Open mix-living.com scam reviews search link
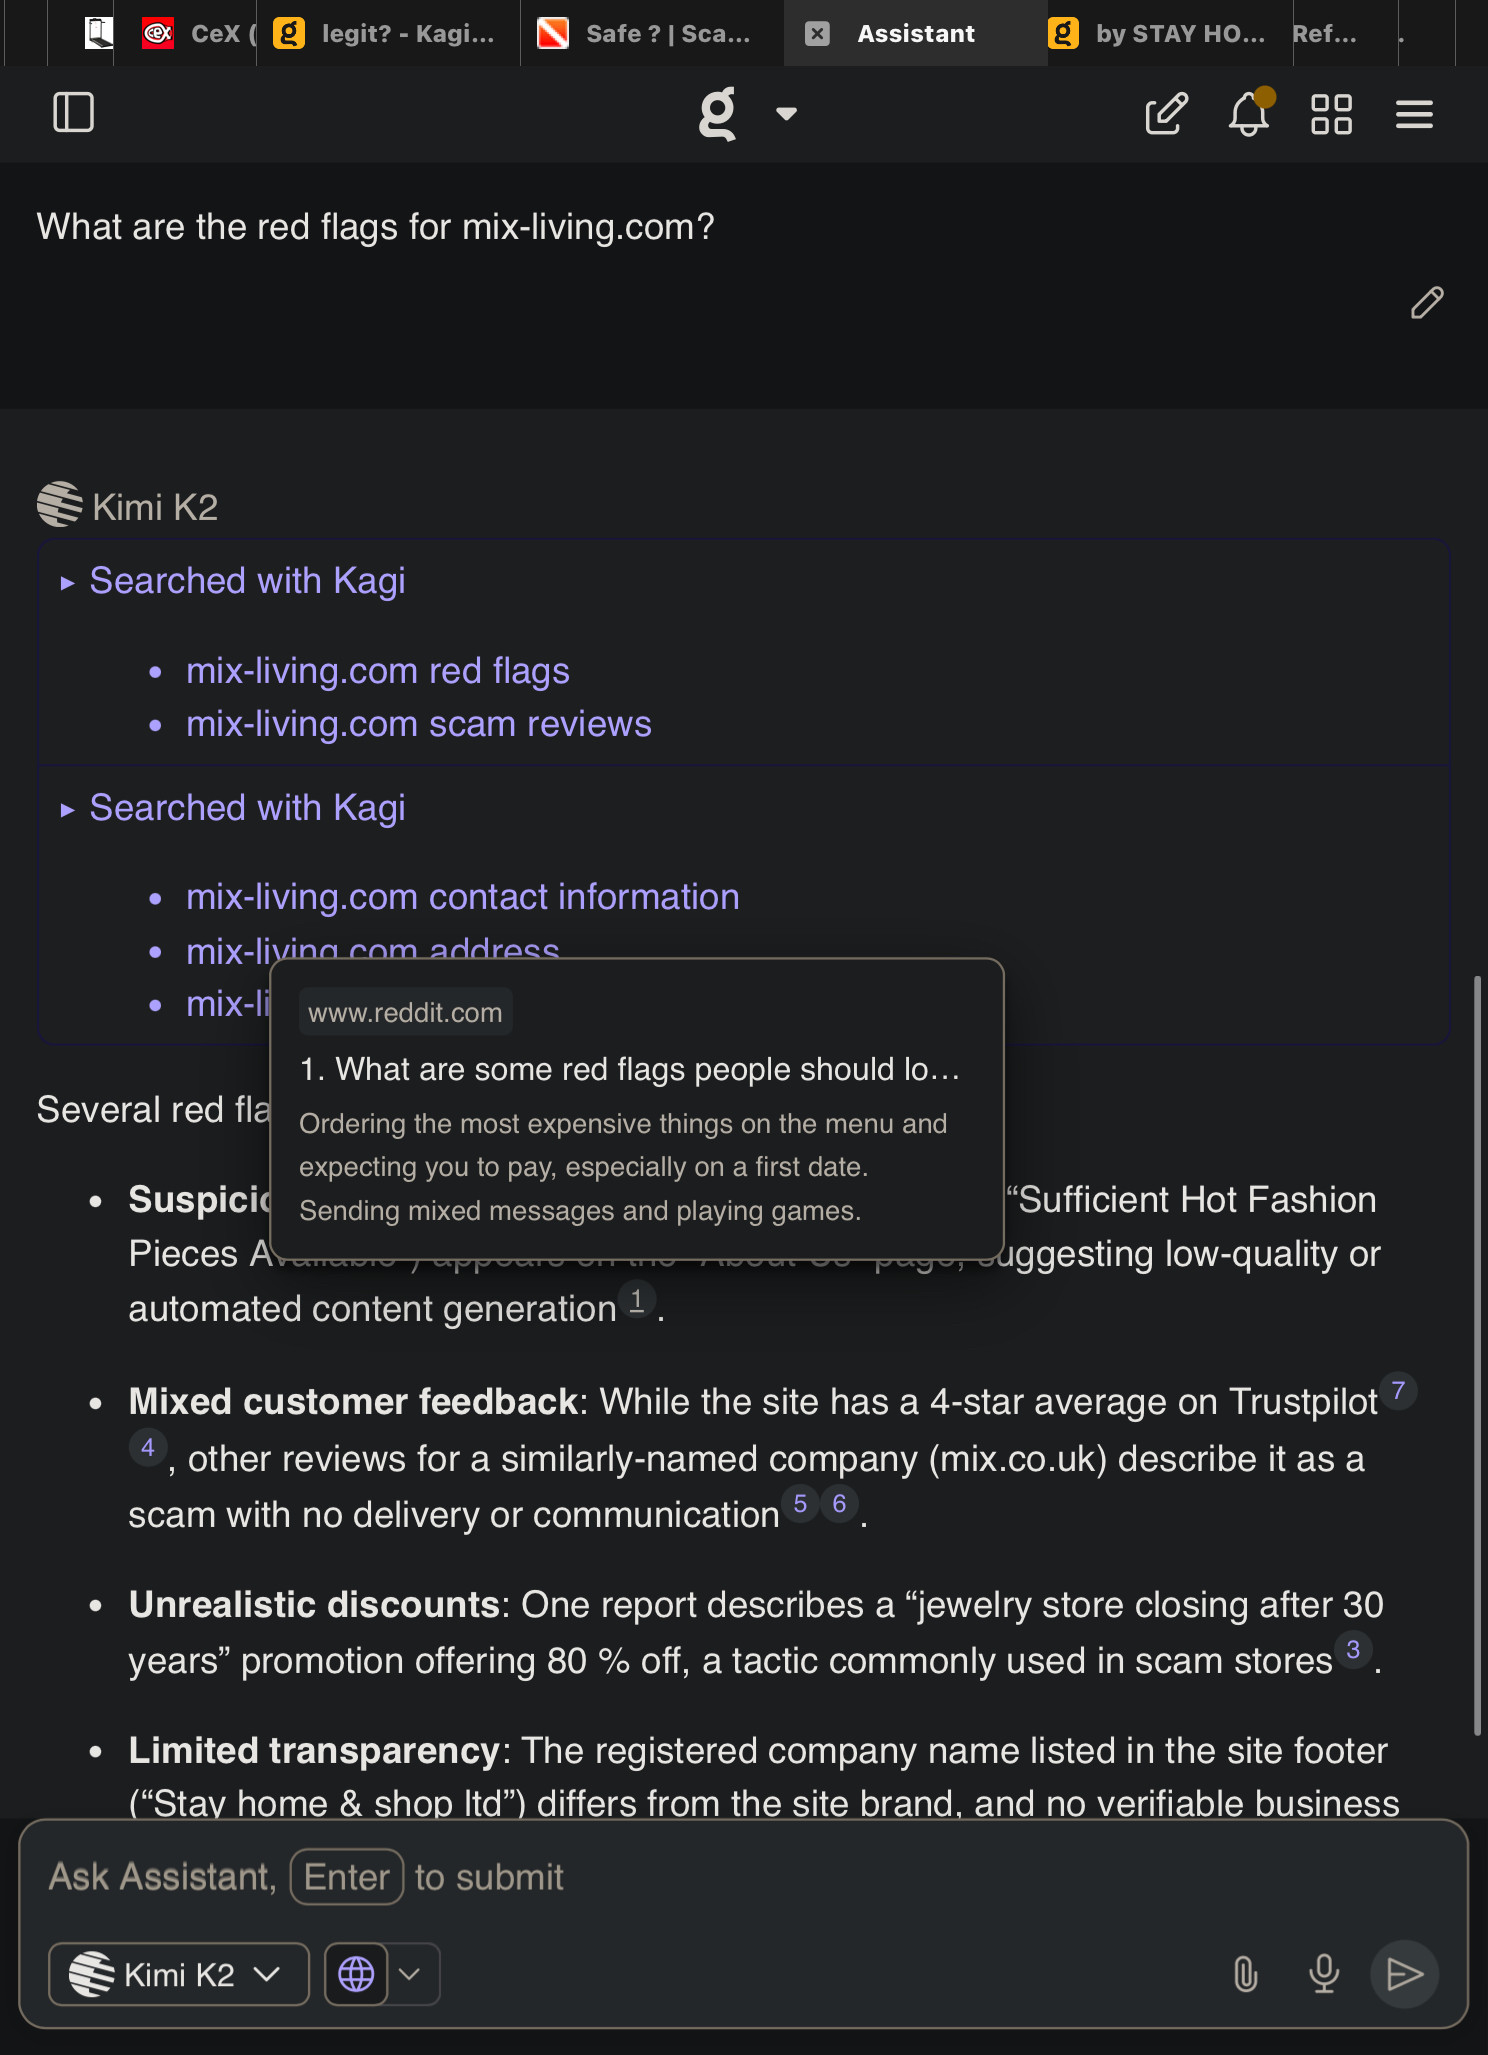1488x2055 pixels. 418,724
